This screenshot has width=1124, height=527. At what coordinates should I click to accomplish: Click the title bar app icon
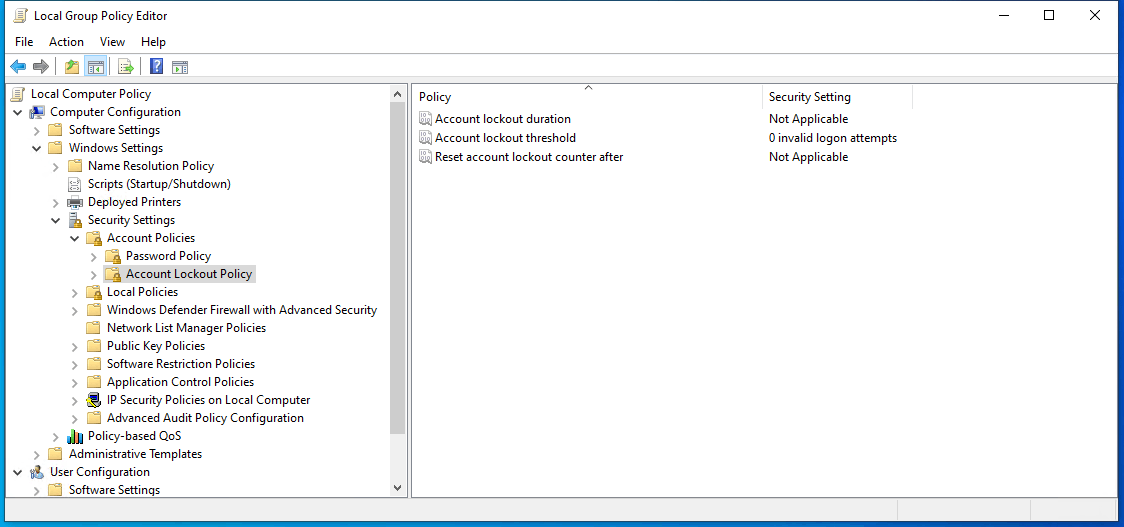[20, 16]
